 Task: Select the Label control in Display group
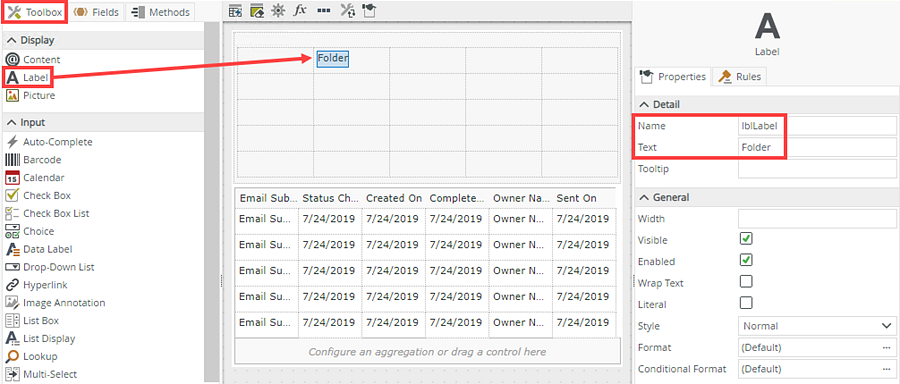pos(29,77)
